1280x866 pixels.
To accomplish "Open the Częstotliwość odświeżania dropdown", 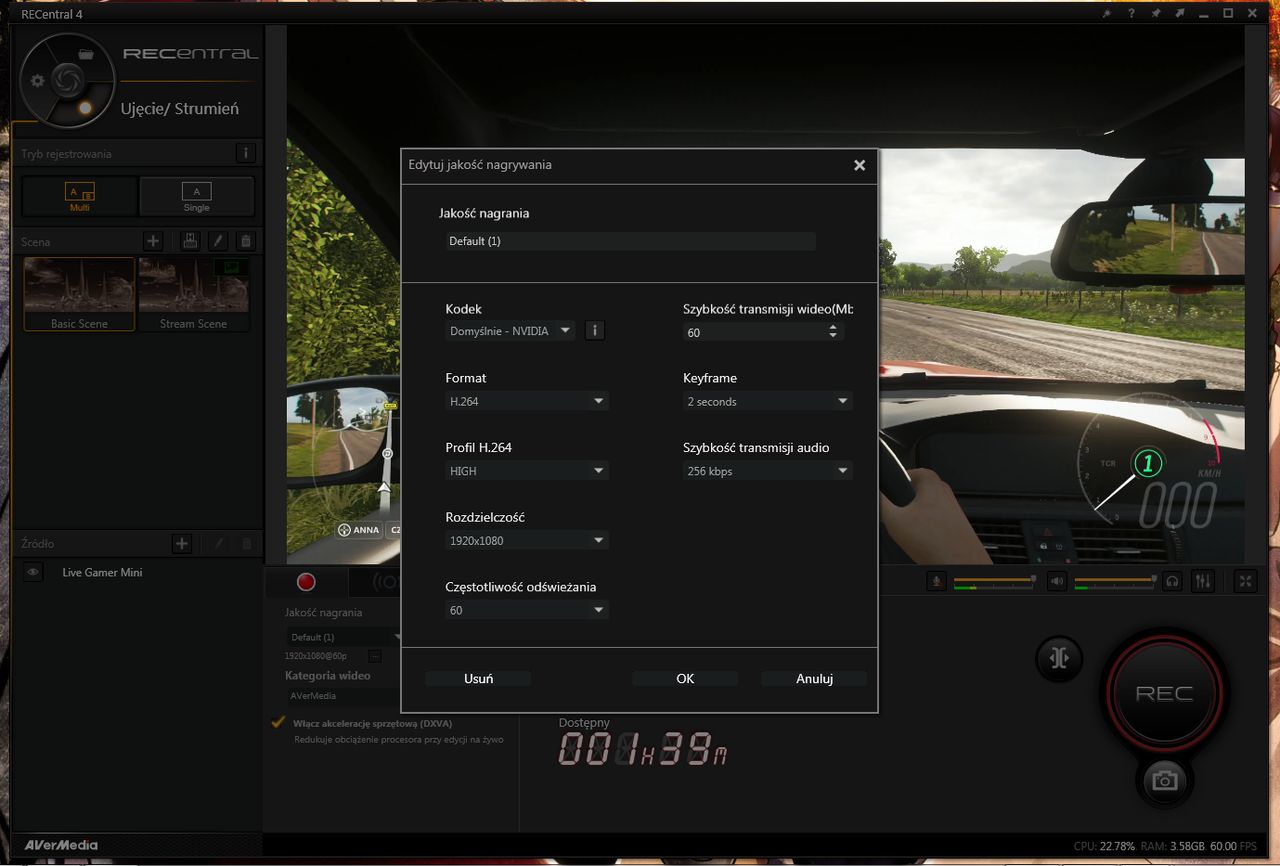I will tap(527, 610).
